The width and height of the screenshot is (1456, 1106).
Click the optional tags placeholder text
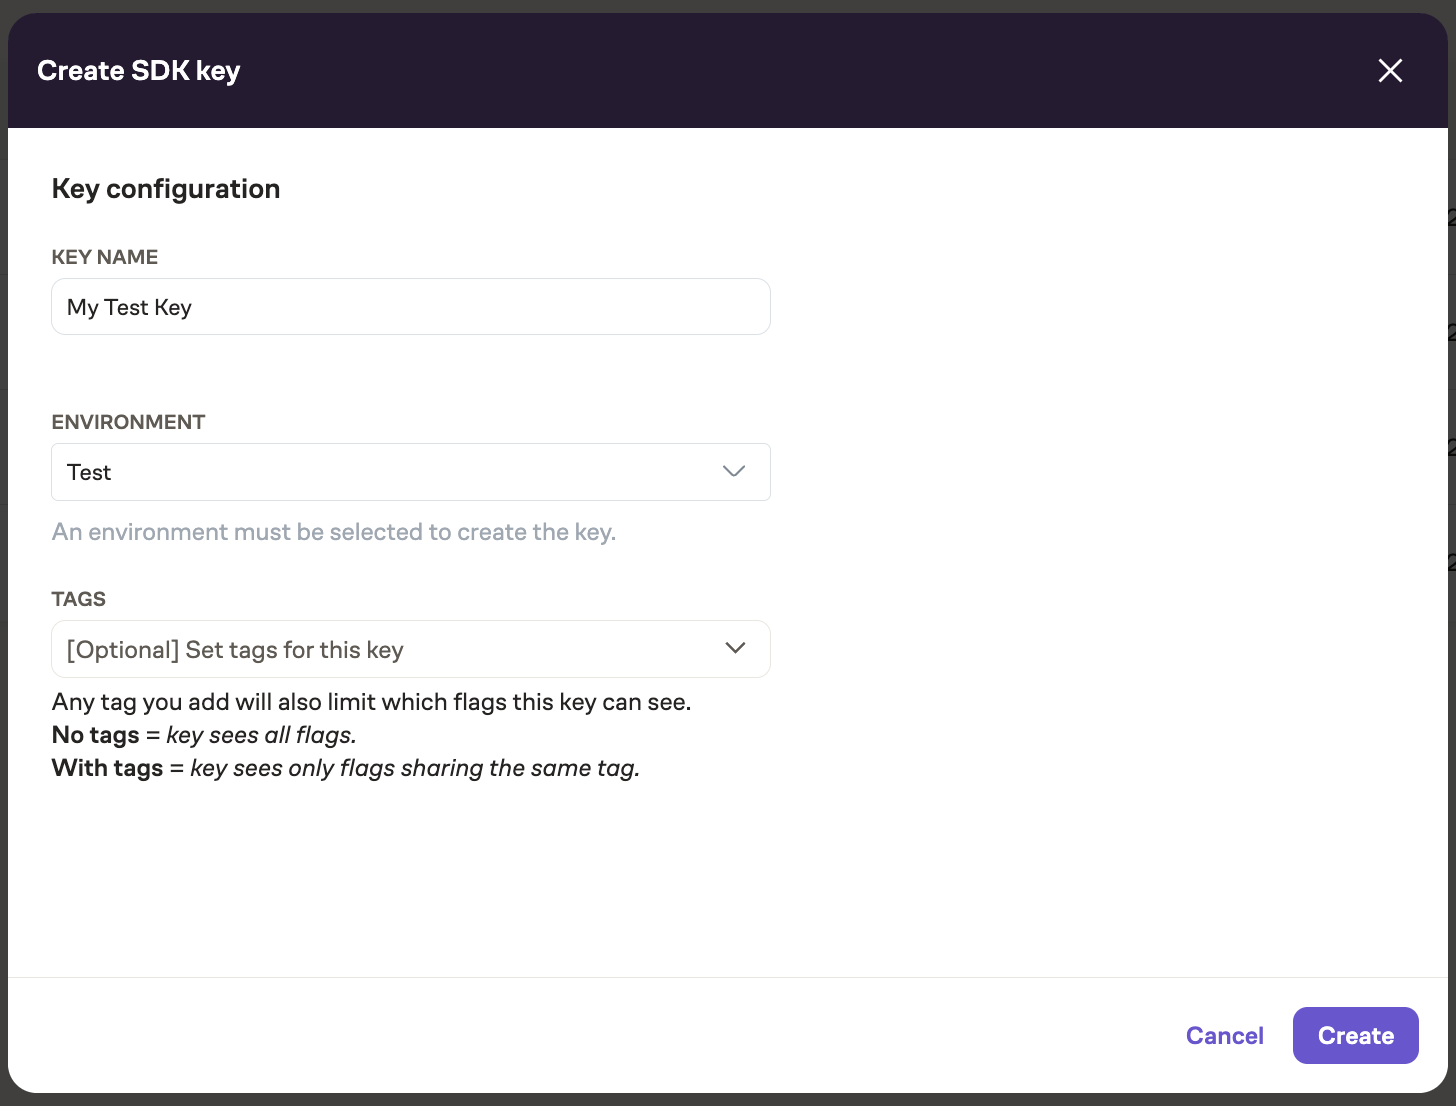point(233,649)
